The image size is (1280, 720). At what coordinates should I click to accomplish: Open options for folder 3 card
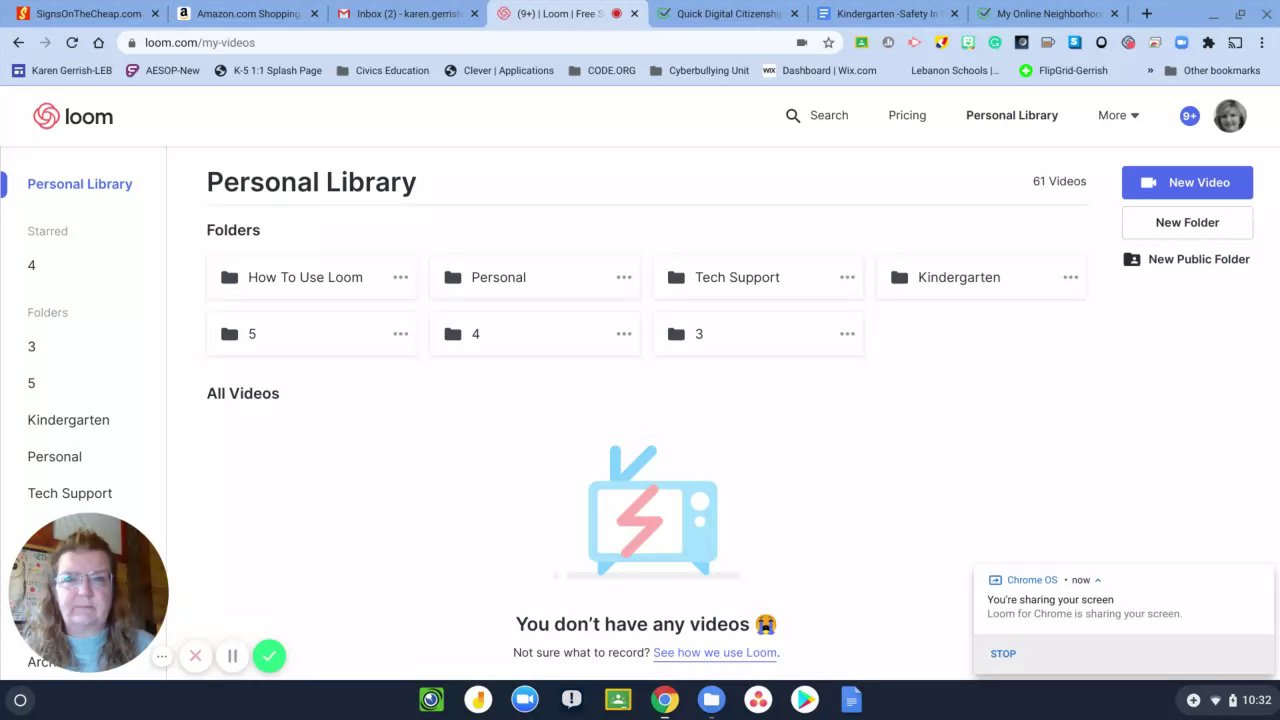click(847, 334)
